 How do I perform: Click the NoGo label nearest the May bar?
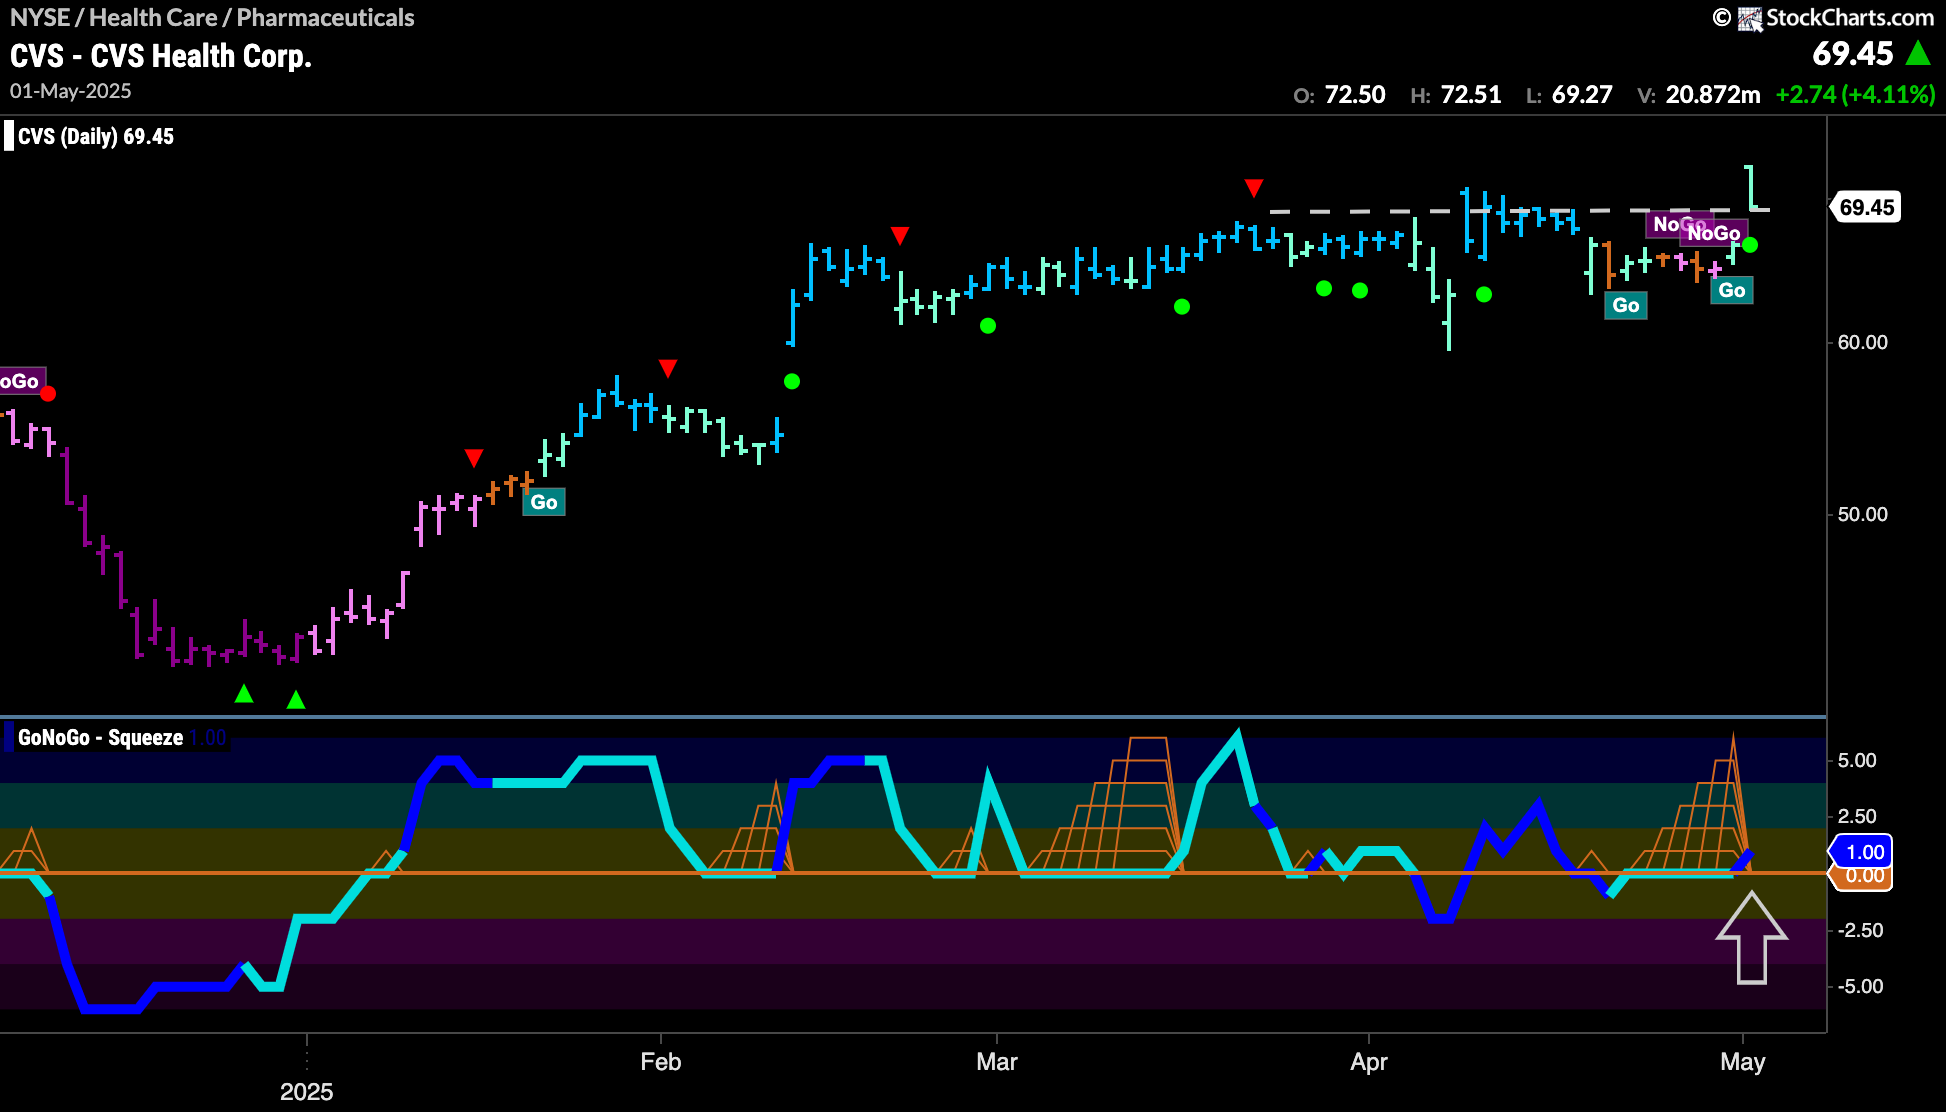pyautogui.click(x=1714, y=233)
